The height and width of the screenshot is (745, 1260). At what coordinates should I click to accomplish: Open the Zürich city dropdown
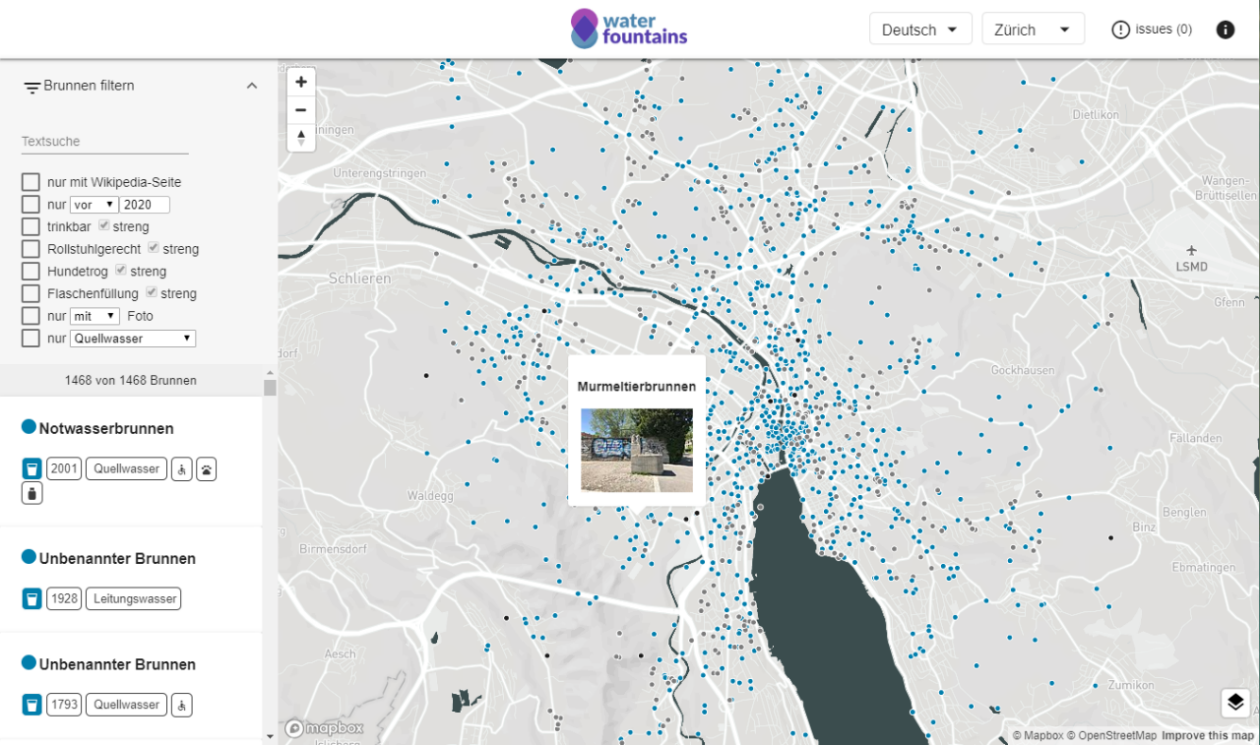tap(1033, 29)
